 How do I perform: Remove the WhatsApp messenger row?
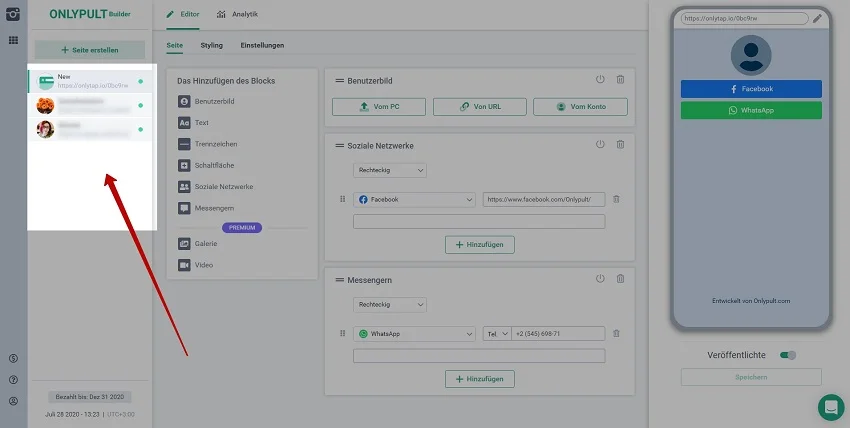coord(616,333)
